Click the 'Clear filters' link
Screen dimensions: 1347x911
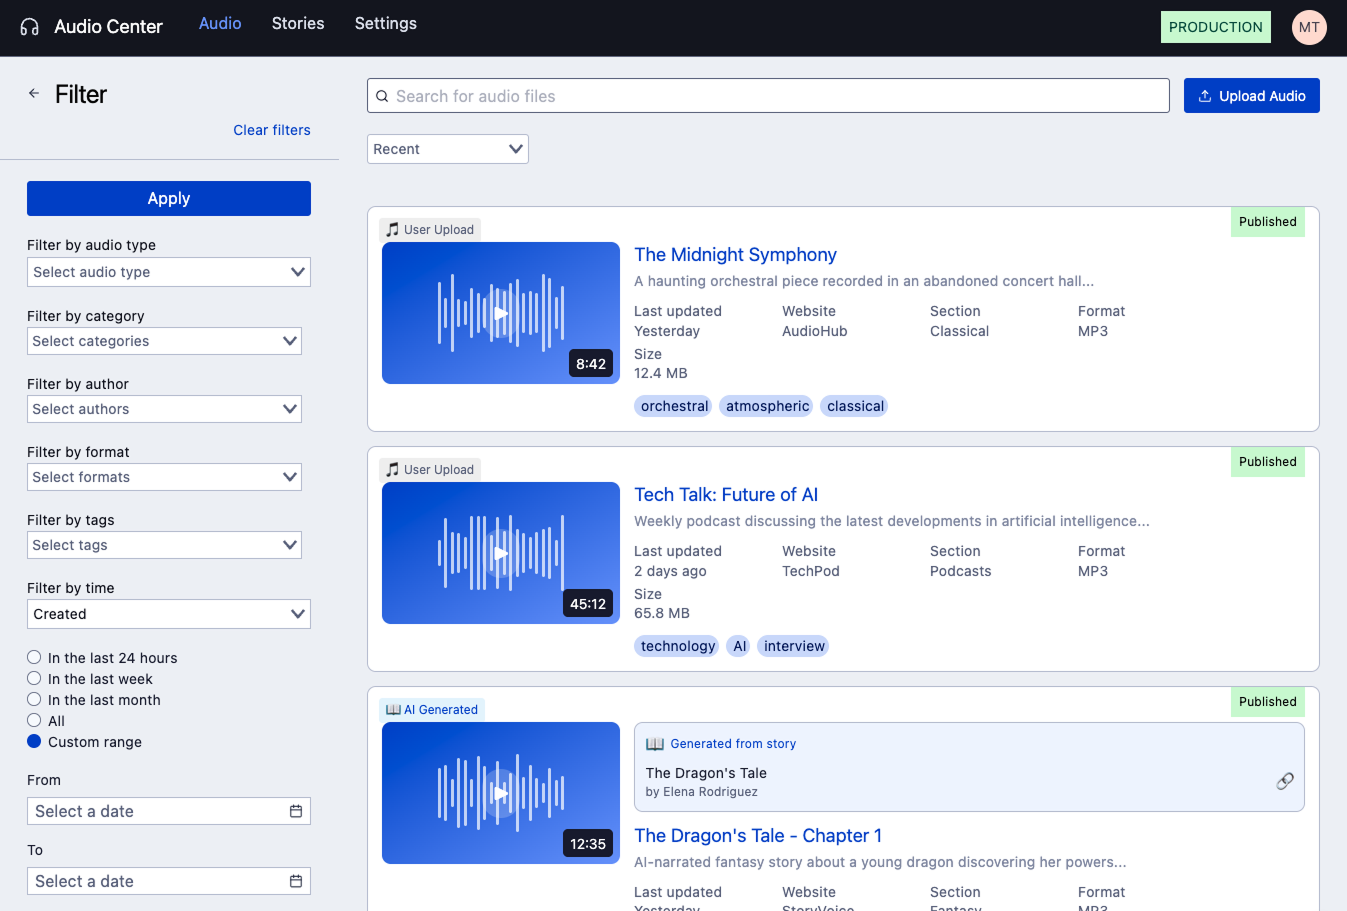coord(272,130)
